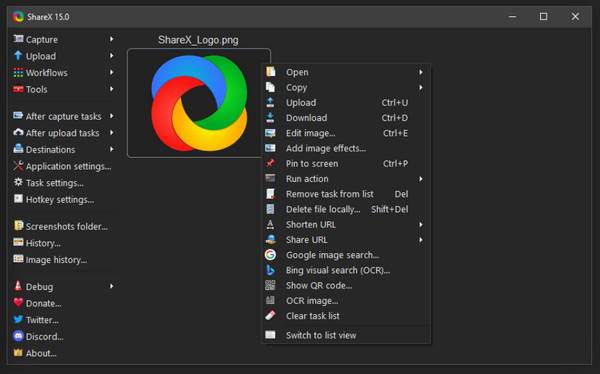The image size is (600, 374).
Task: Click the Shift+Del shortcut text
Action: (x=390, y=209)
